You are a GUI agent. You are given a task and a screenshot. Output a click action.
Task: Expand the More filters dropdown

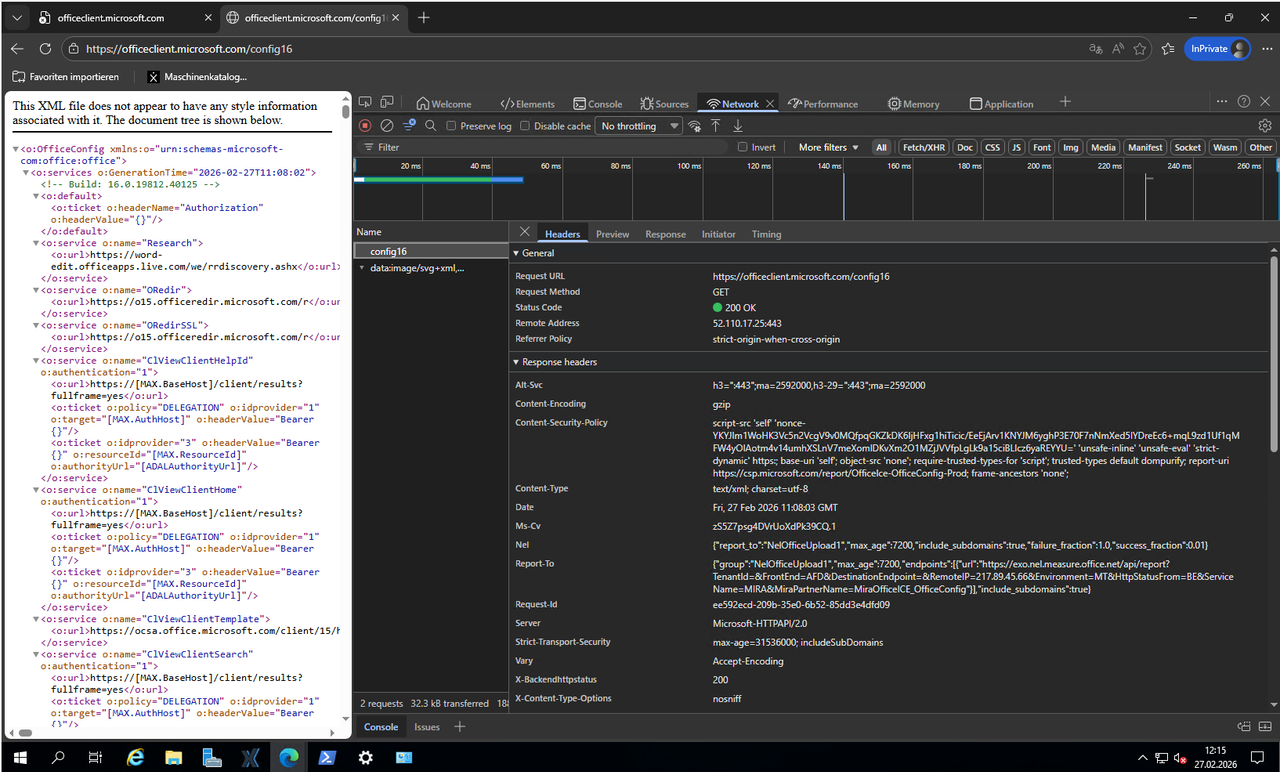[x=828, y=147]
